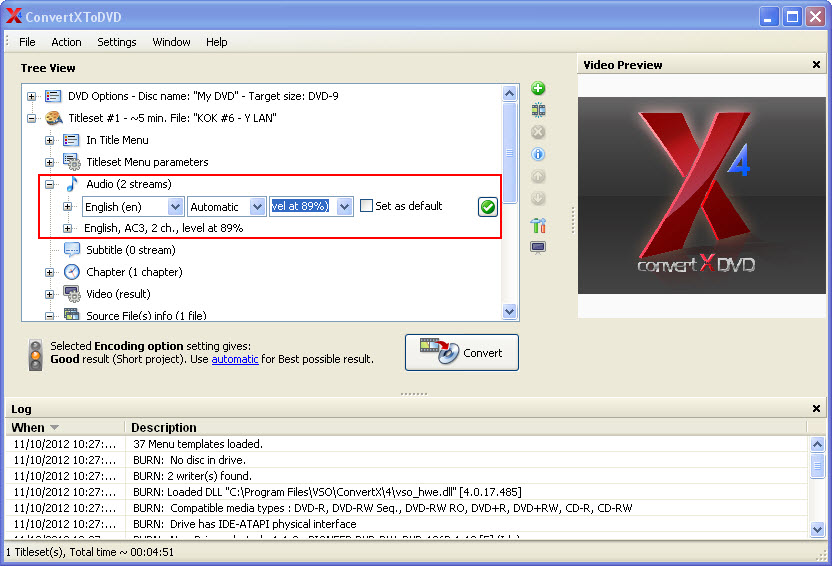The width and height of the screenshot is (832, 566).
Task: Click the Source File(s) info icon
Action: click(72, 315)
